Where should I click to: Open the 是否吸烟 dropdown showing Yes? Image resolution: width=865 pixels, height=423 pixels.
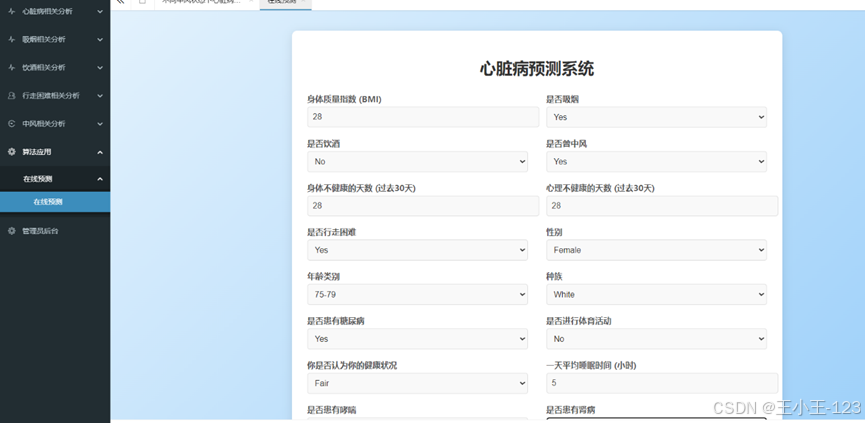click(656, 117)
